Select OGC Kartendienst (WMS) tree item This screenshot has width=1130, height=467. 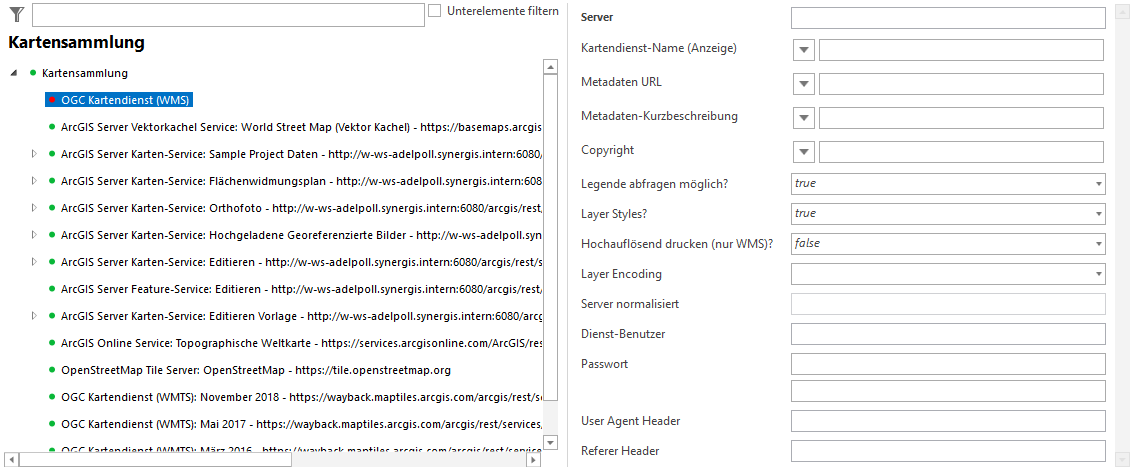(125, 100)
